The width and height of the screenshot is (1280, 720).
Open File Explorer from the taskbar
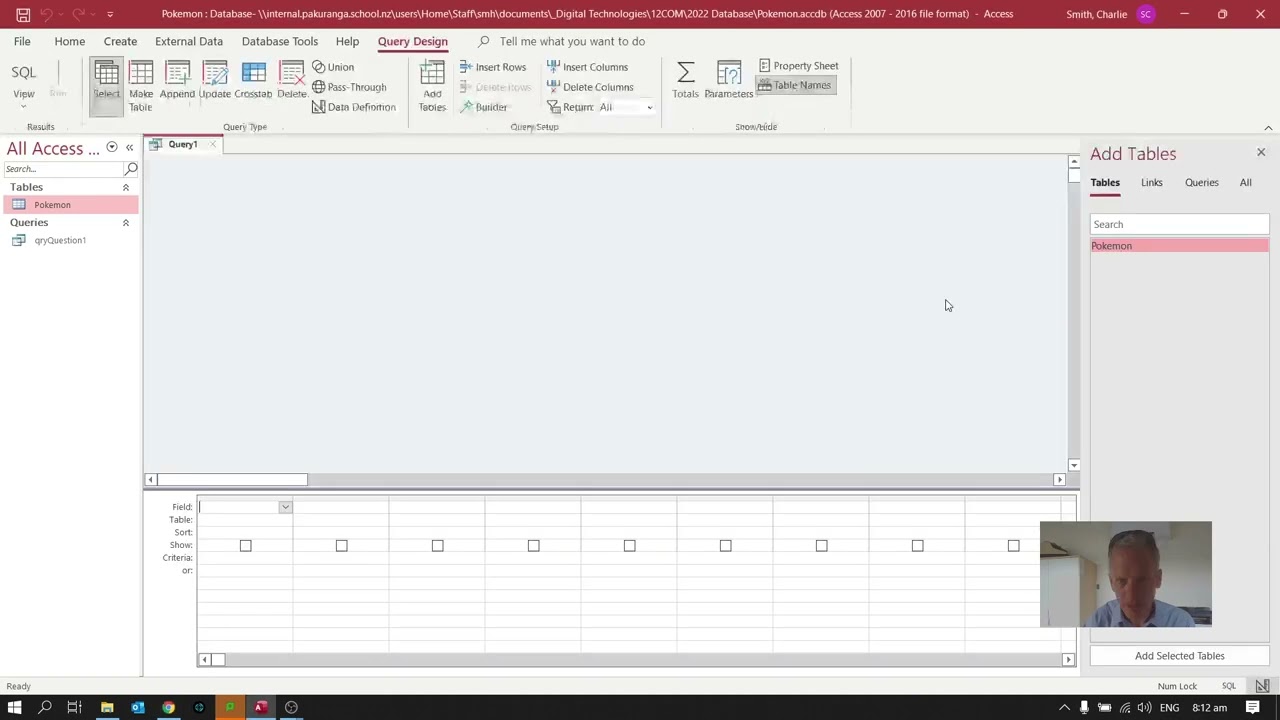(x=107, y=707)
